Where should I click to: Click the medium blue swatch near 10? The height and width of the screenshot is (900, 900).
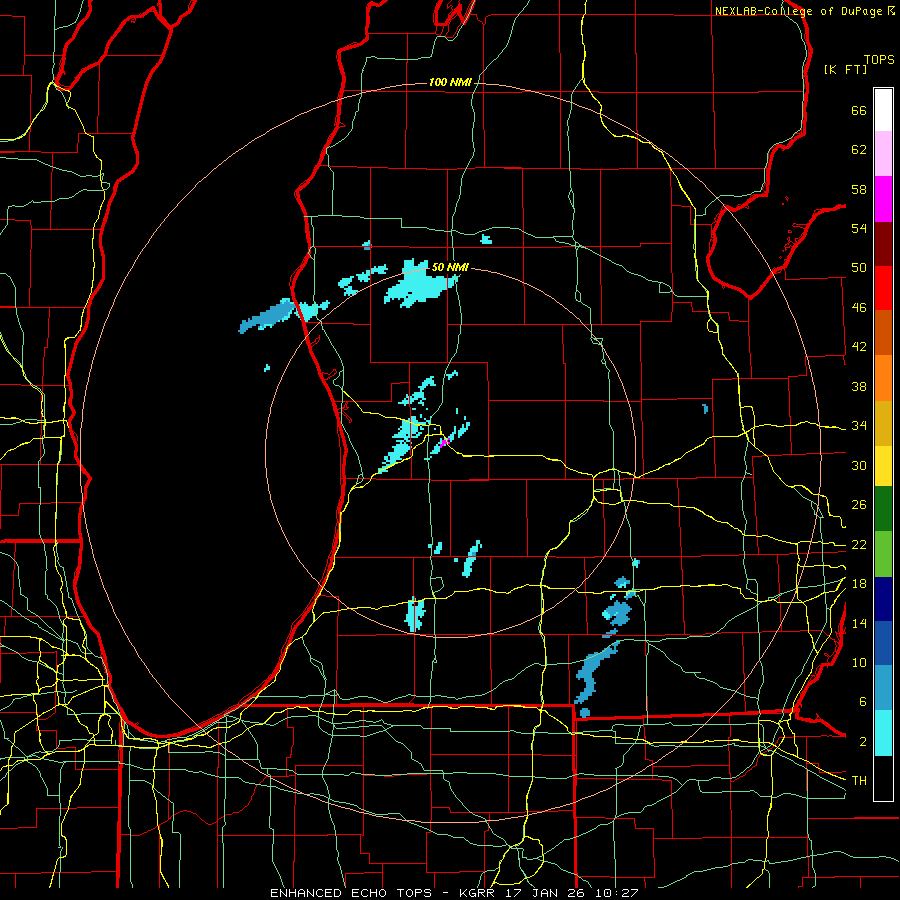[883, 643]
